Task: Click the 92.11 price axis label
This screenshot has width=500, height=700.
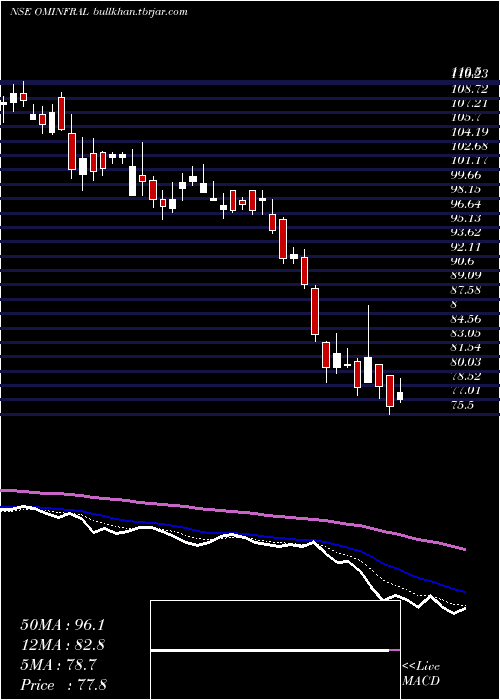Action: point(468,246)
